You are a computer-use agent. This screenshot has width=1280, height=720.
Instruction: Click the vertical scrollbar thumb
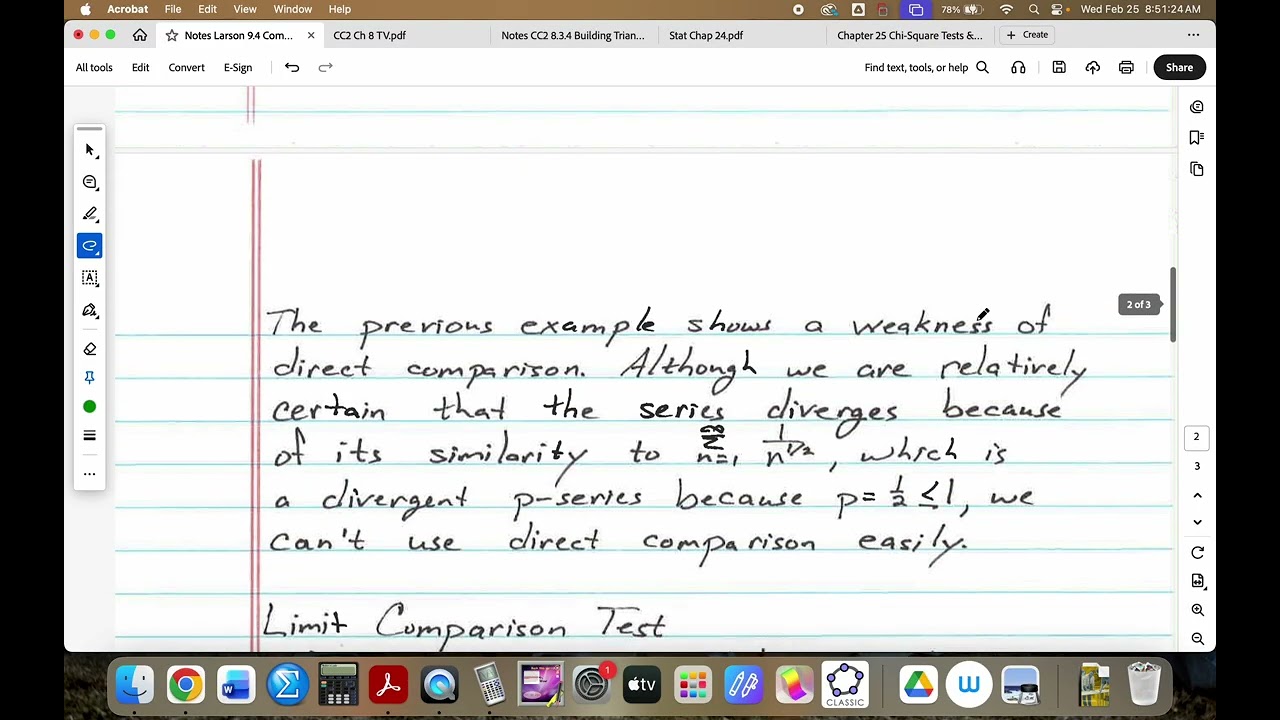click(x=1173, y=304)
